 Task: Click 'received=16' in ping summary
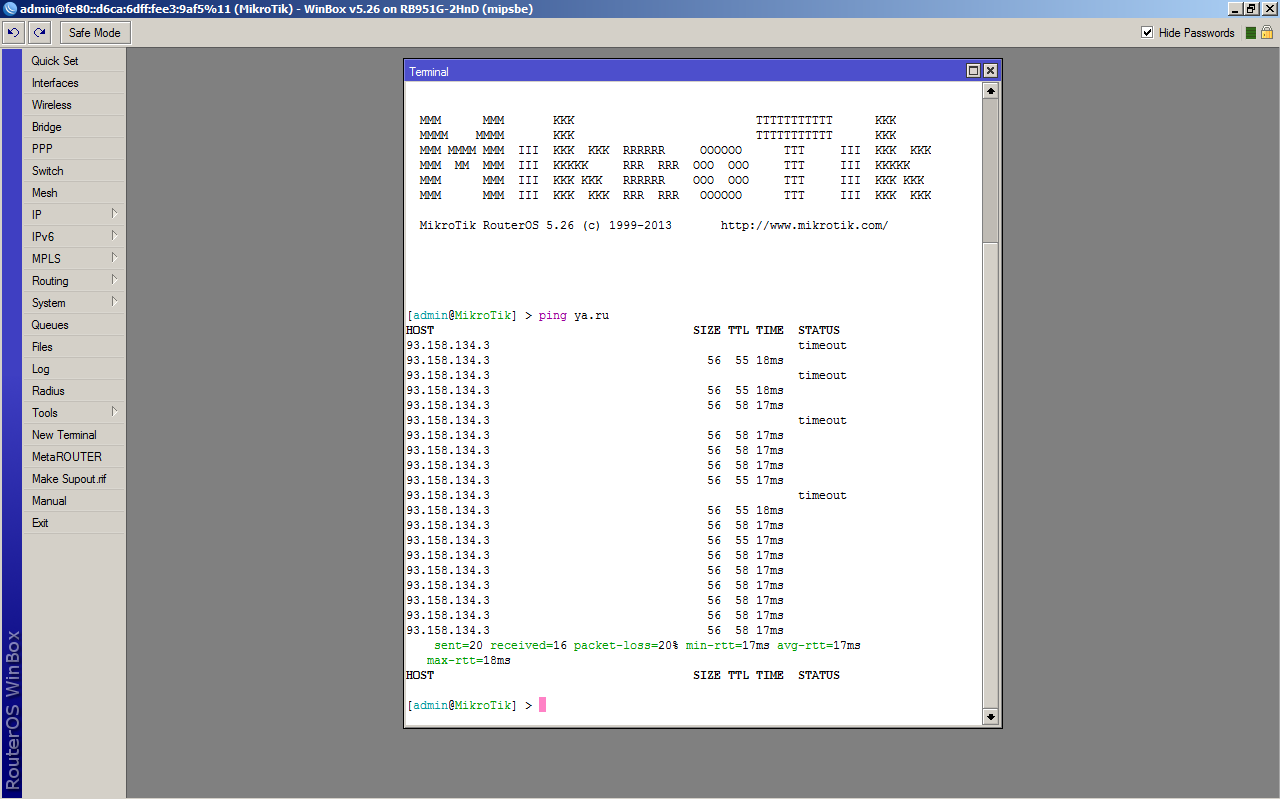coord(528,646)
